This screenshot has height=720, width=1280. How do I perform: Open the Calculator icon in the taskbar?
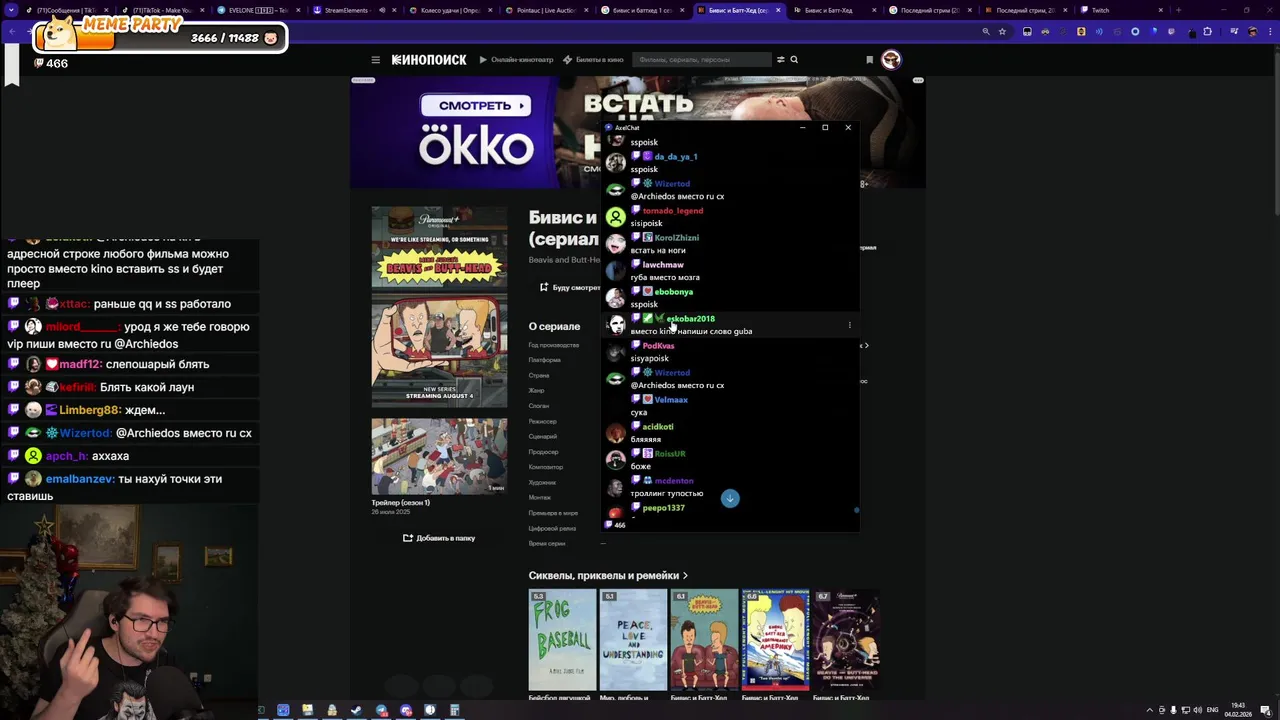coord(454,710)
